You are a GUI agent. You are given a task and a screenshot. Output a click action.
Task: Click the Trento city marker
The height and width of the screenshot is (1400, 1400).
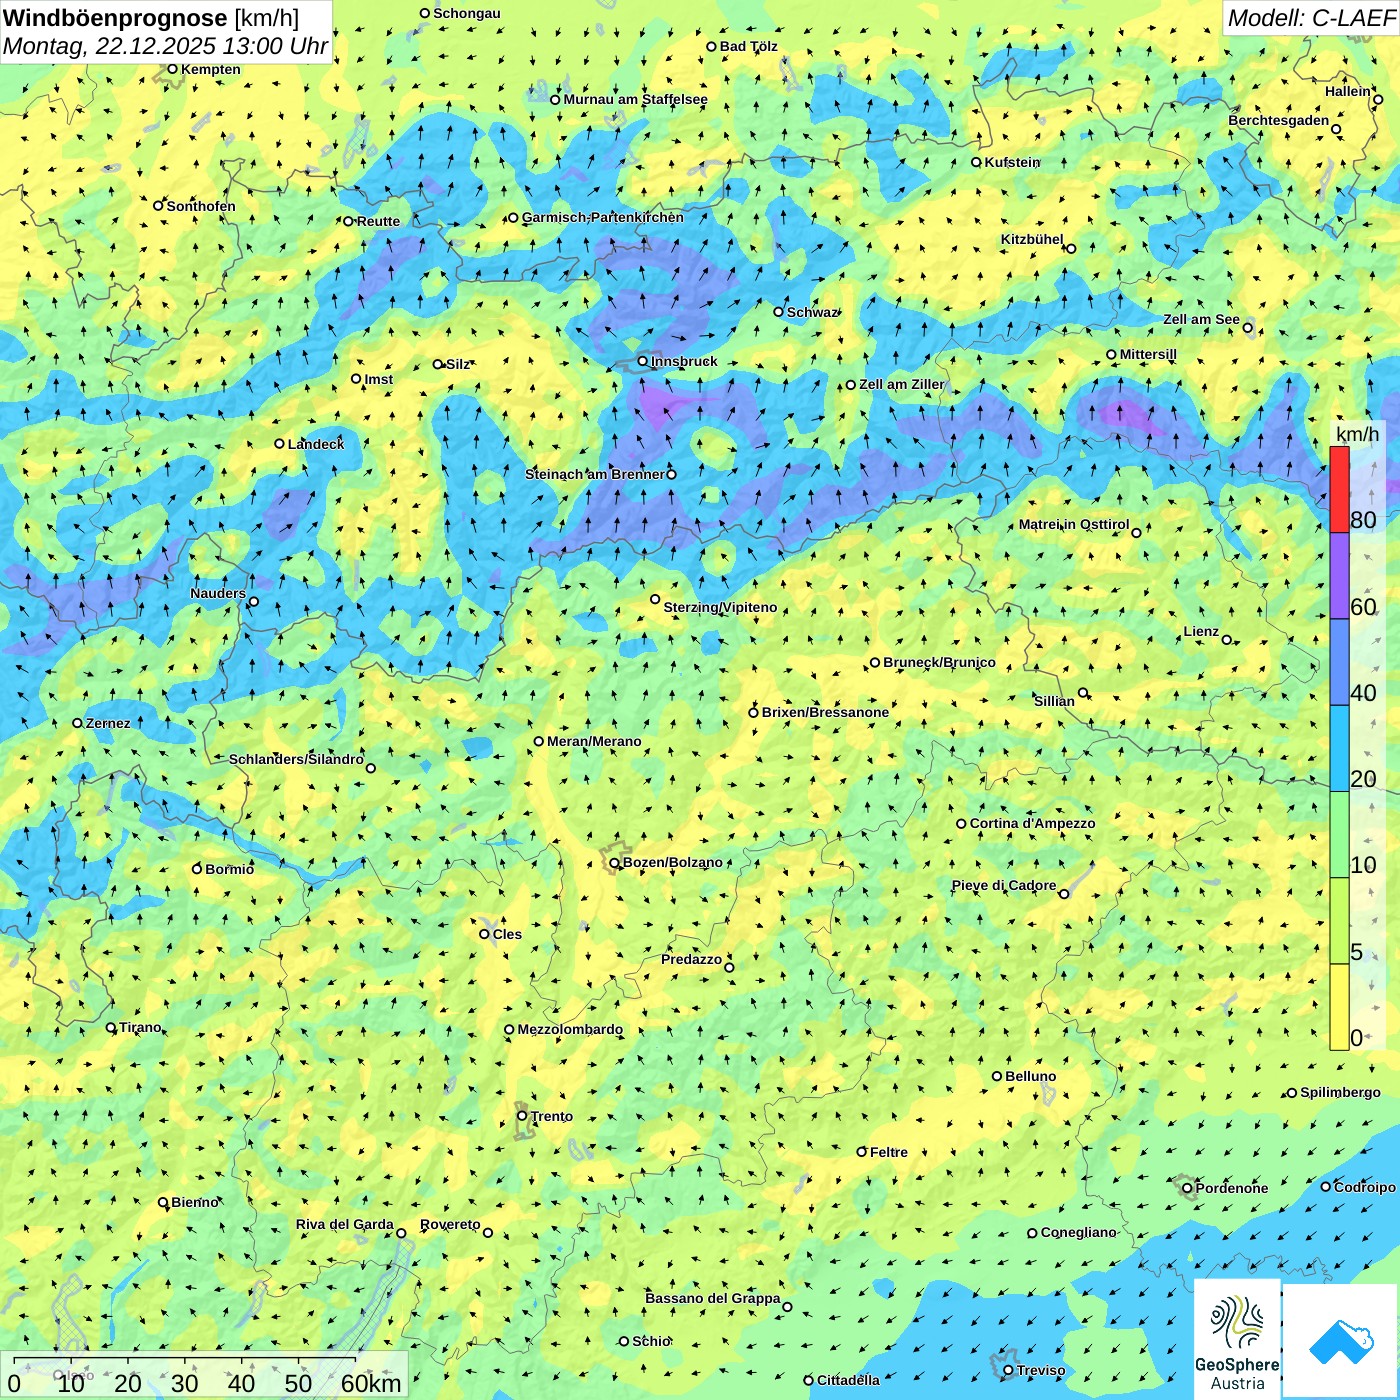tap(522, 1116)
